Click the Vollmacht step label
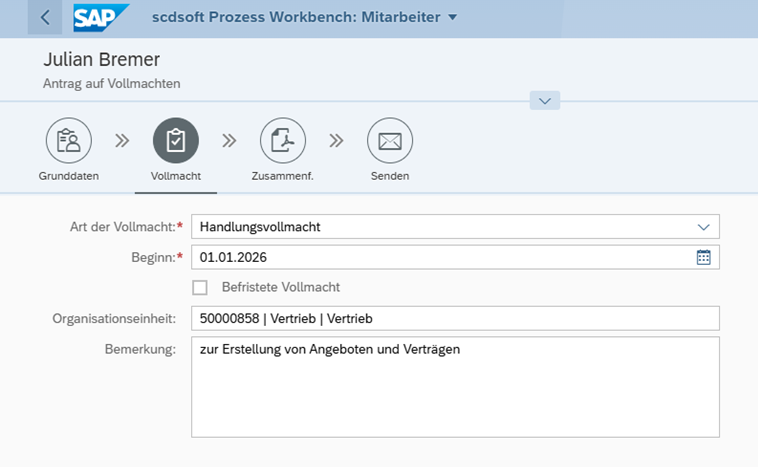Image resolution: width=758 pixels, height=467 pixels. point(176,176)
